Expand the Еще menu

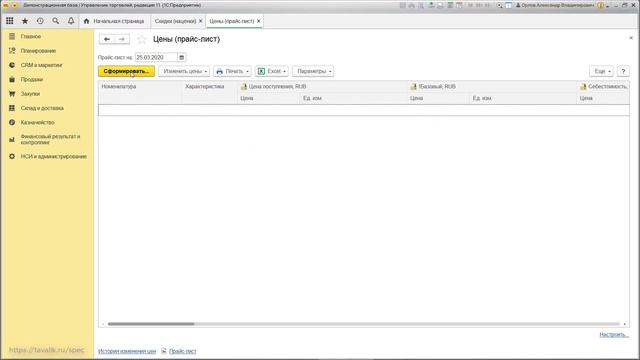tap(601, 71)
